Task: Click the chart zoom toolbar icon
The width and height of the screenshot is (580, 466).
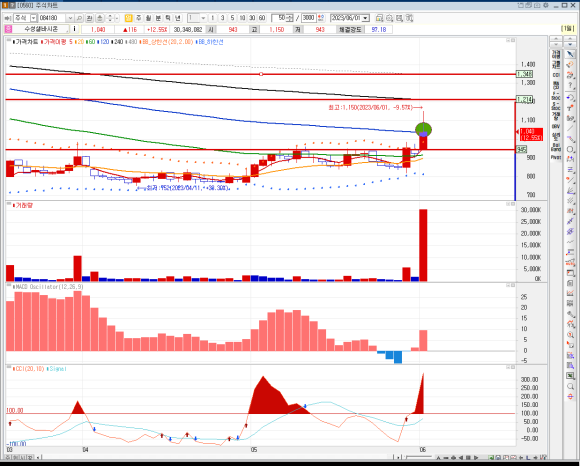Action: [x=389, y=18]
